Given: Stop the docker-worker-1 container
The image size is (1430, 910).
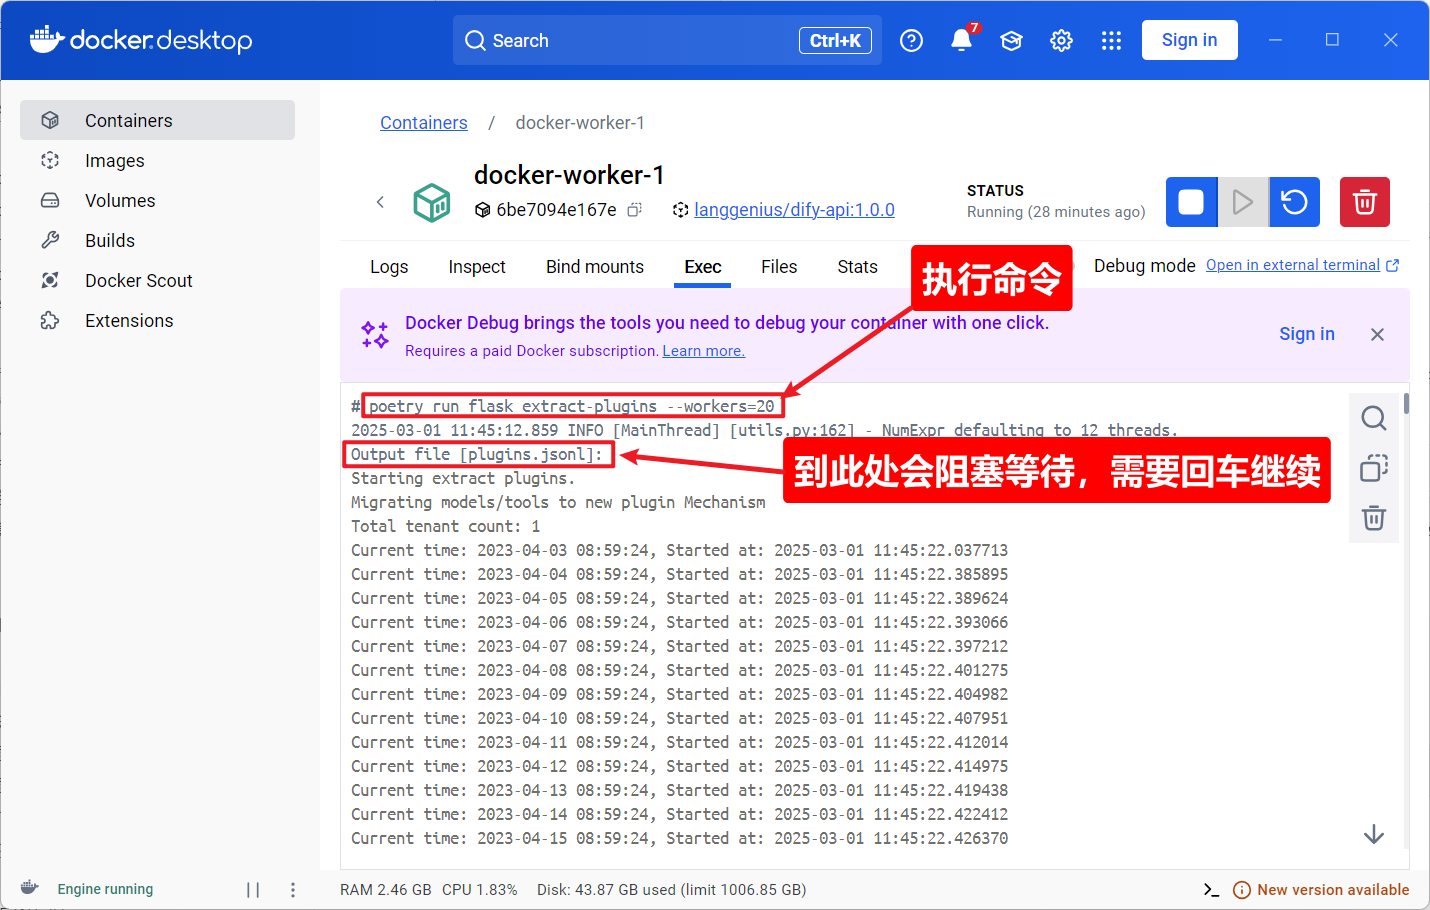Looking at the screenshot, I should tap(1191, 202).
